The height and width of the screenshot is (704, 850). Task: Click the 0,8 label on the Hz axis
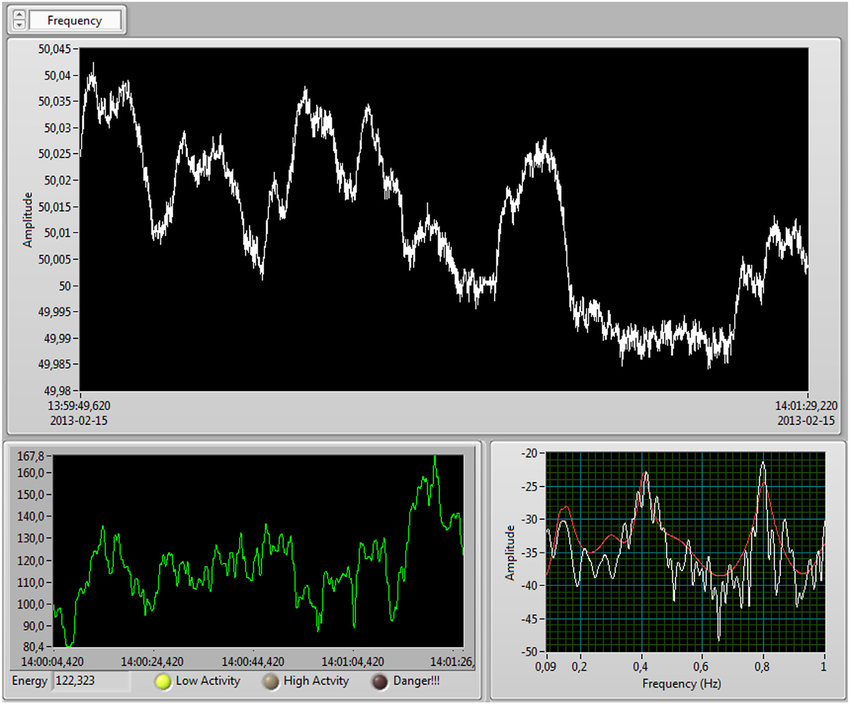[x=762, y=666]
